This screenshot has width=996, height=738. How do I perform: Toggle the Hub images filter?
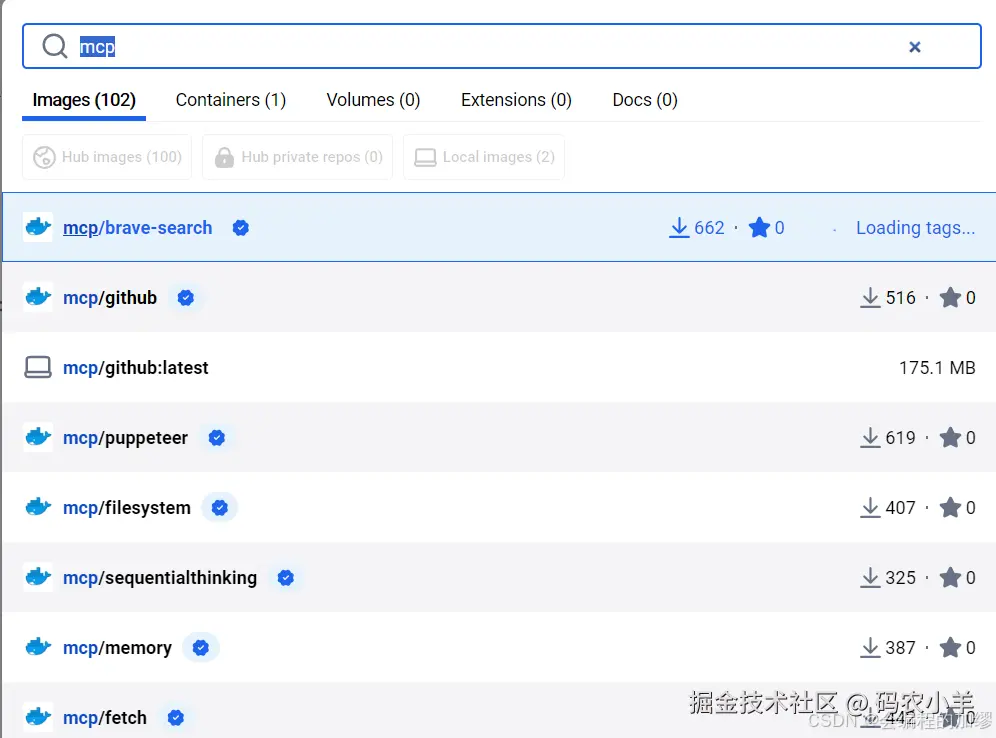click(106, 157)
